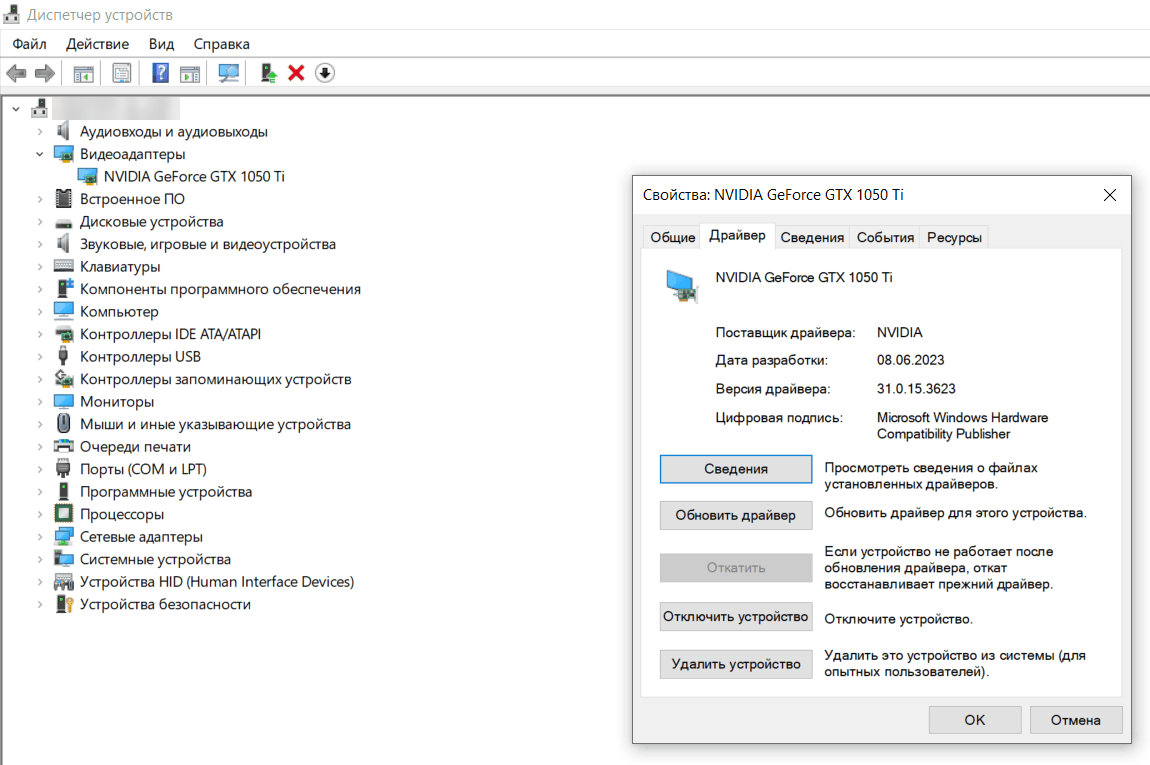Click the Мониторы monitor icon

64,401
